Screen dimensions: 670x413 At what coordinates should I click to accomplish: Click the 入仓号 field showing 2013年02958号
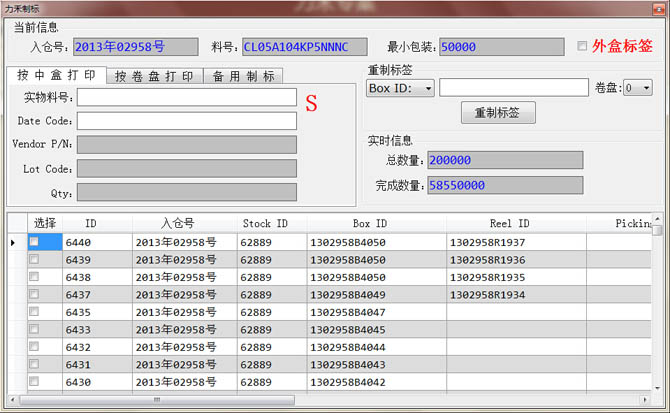136,47
